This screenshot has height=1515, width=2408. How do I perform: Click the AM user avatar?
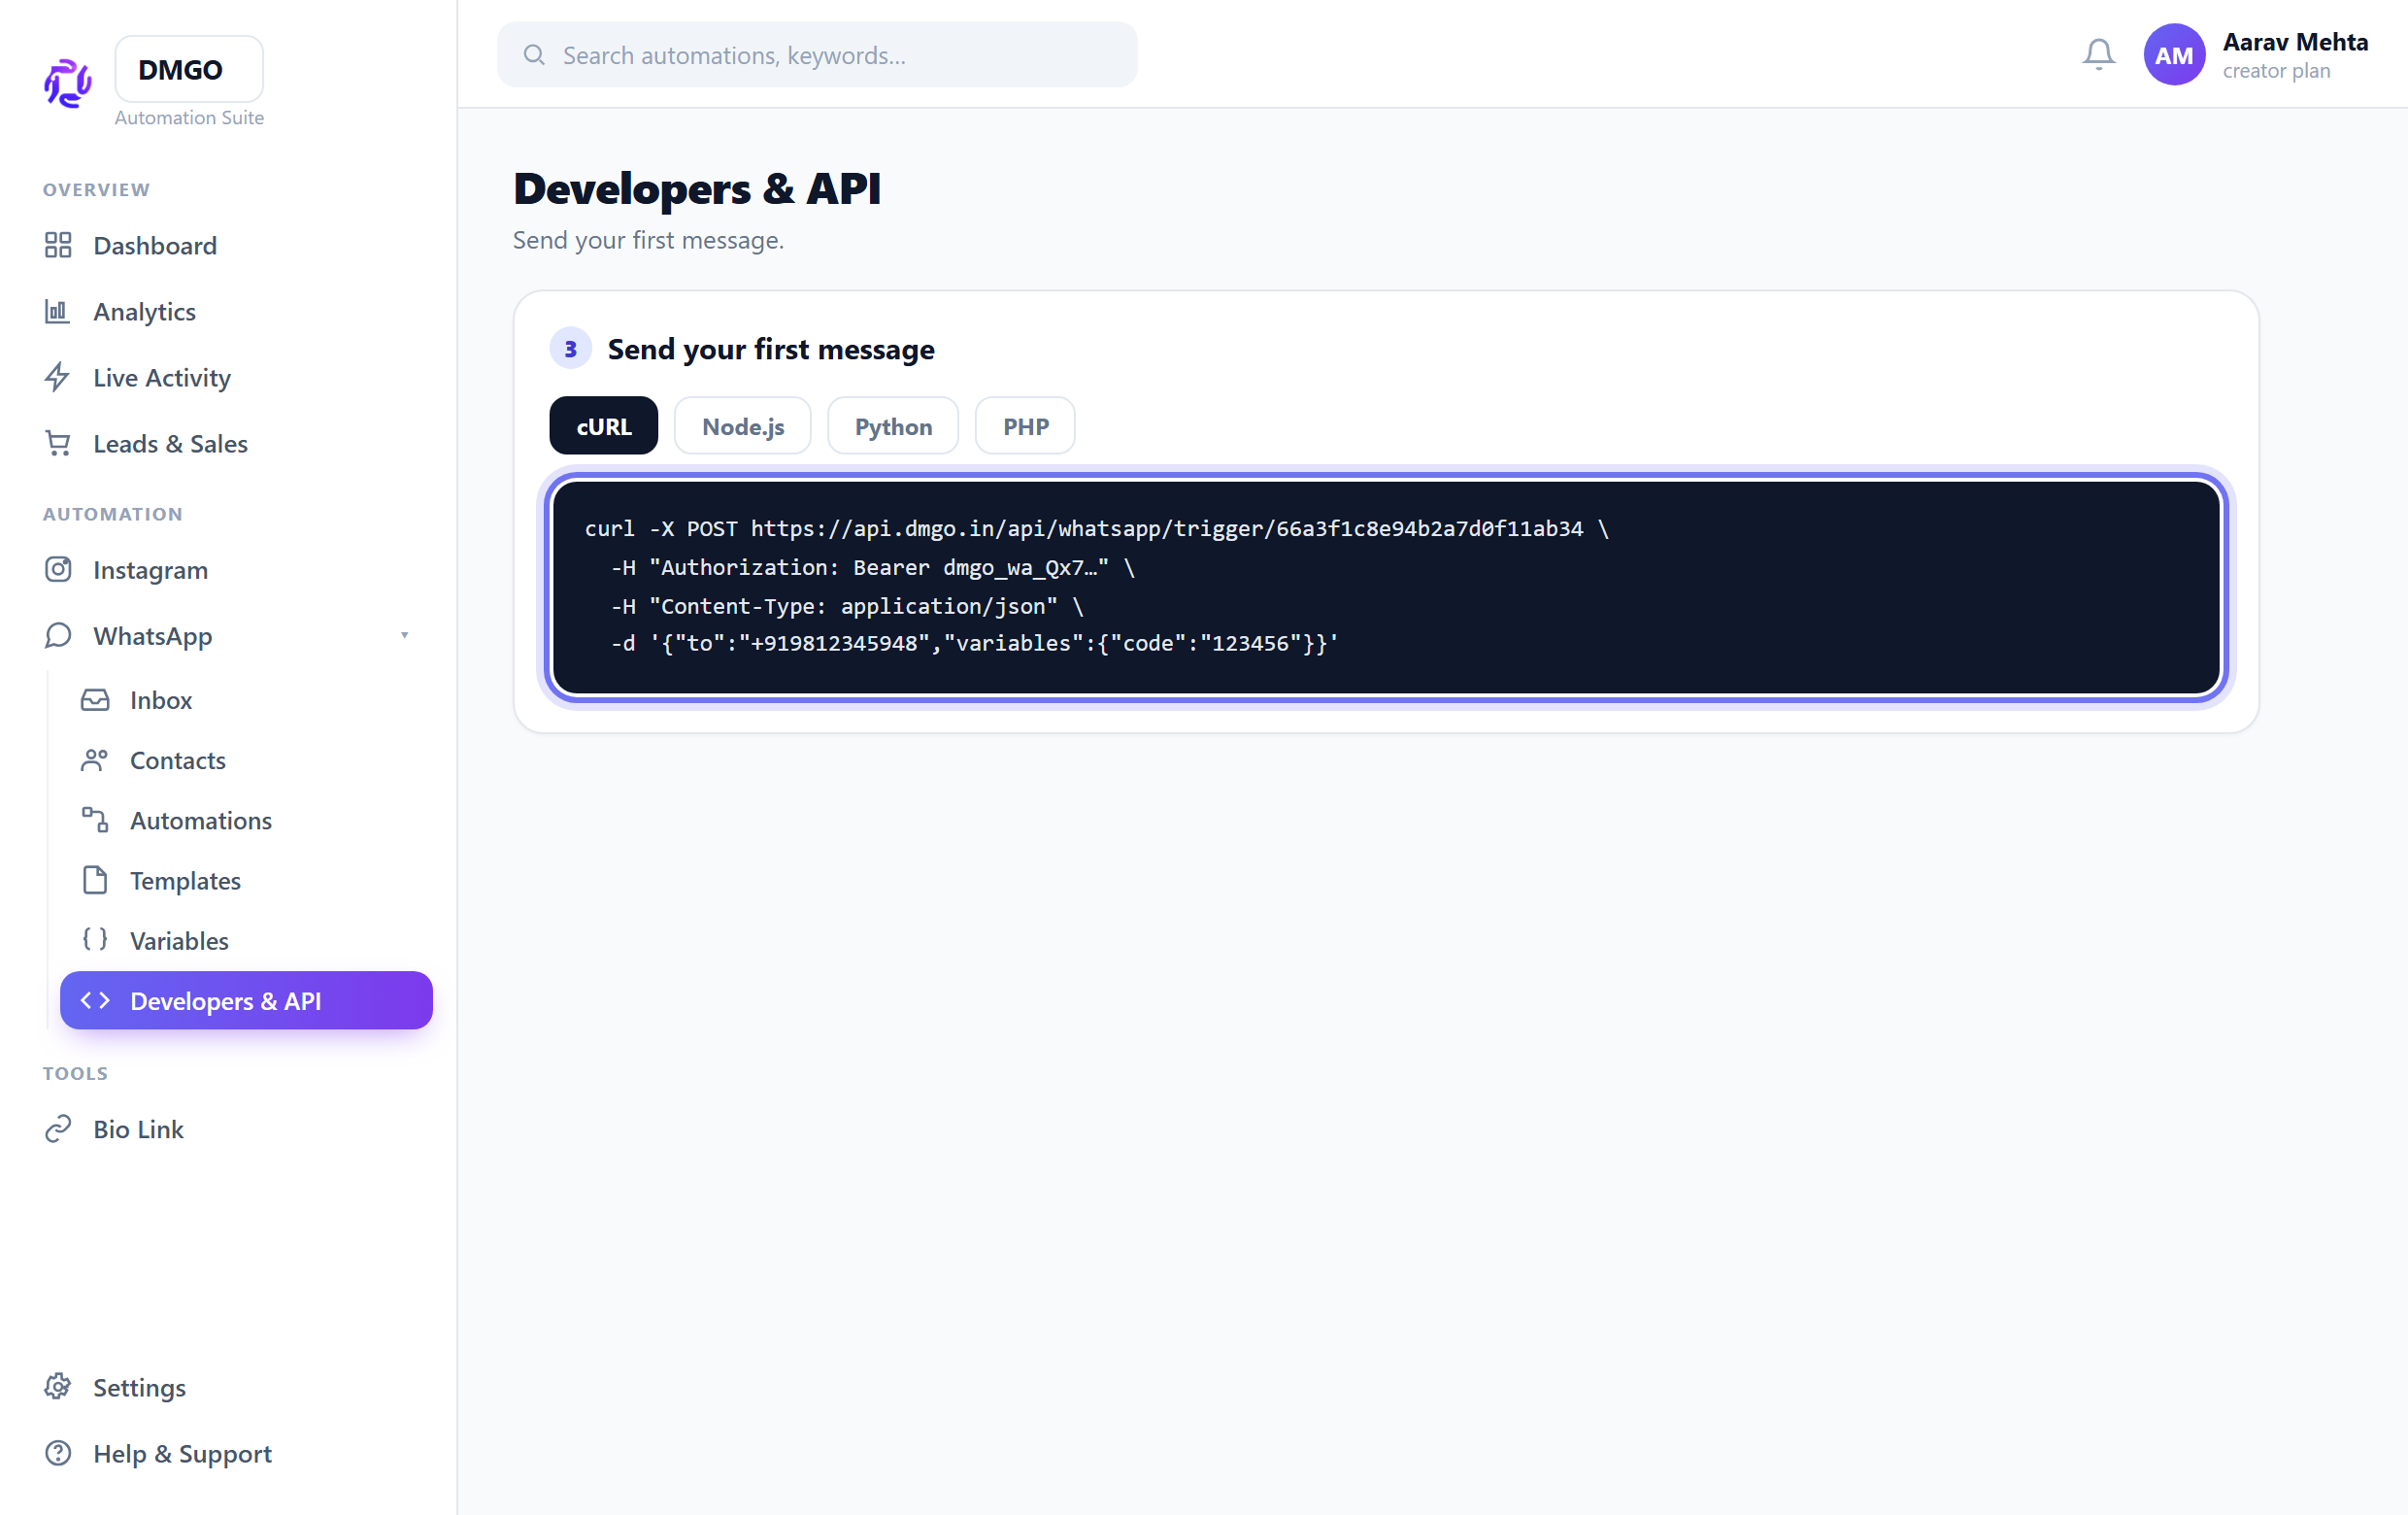(2174, 54)
